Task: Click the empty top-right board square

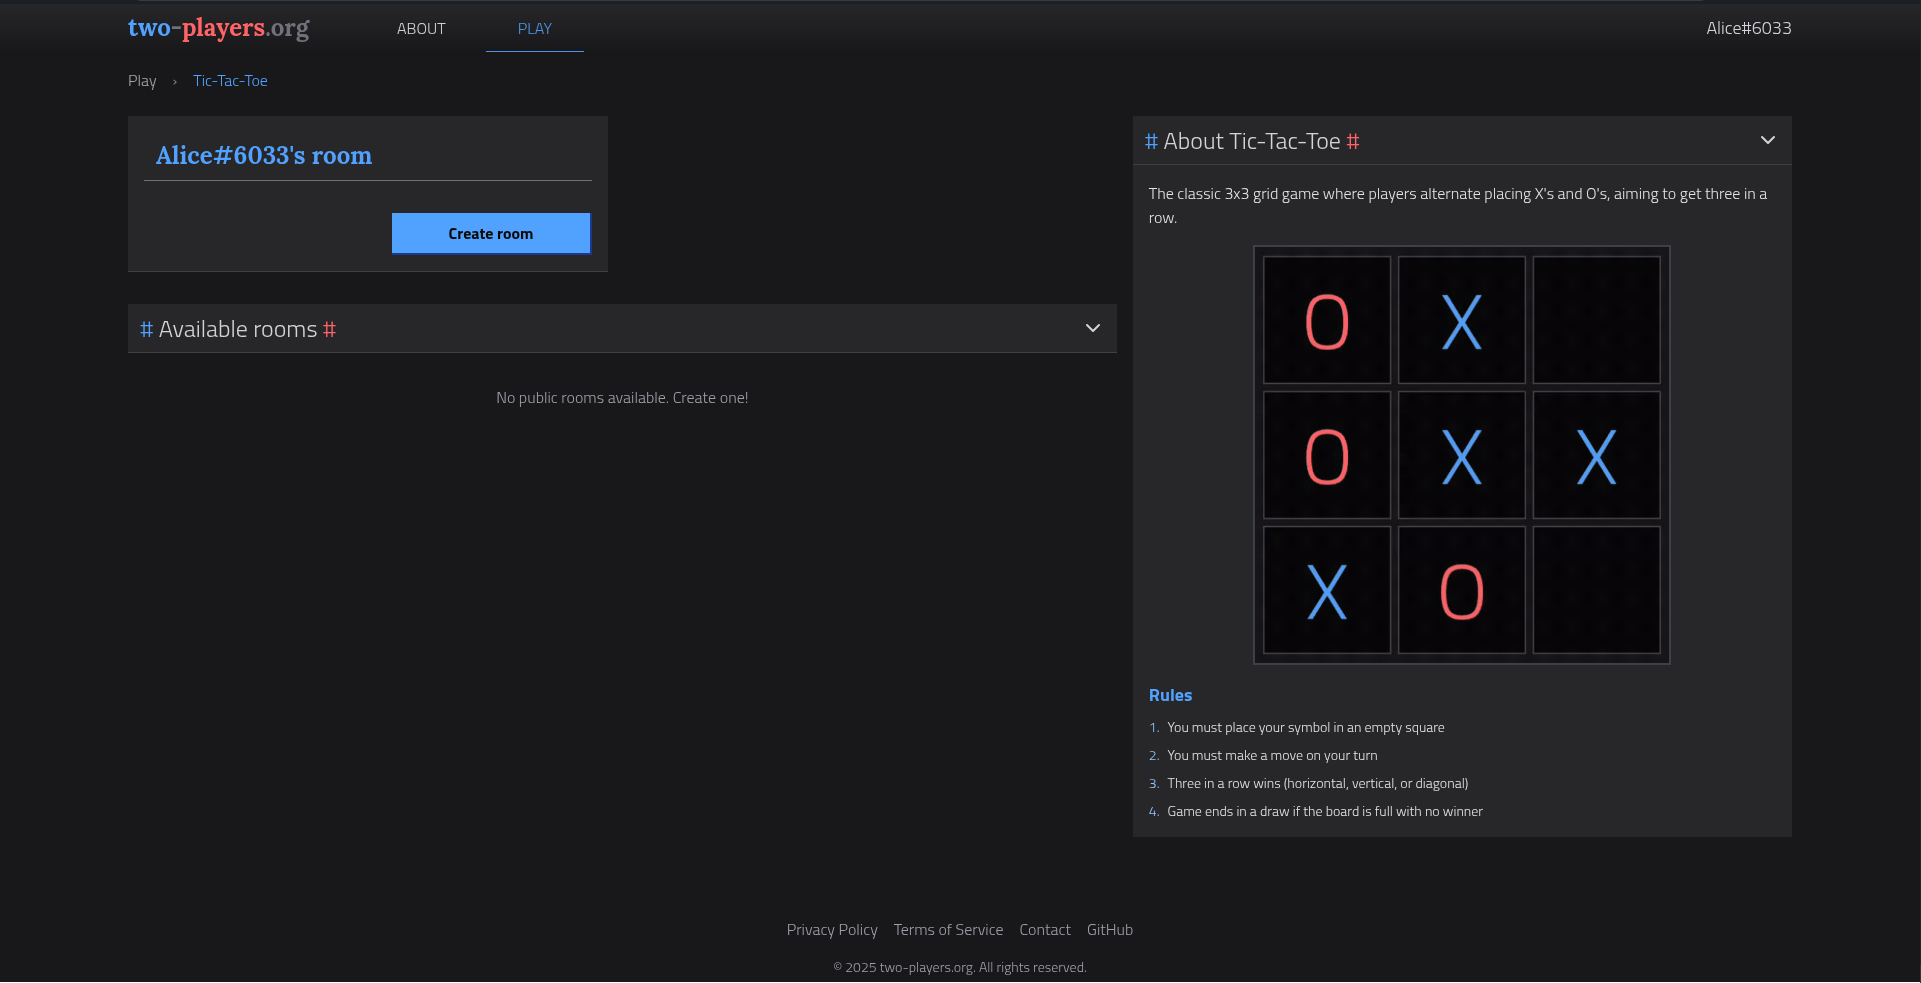Action: [1596, 320]
